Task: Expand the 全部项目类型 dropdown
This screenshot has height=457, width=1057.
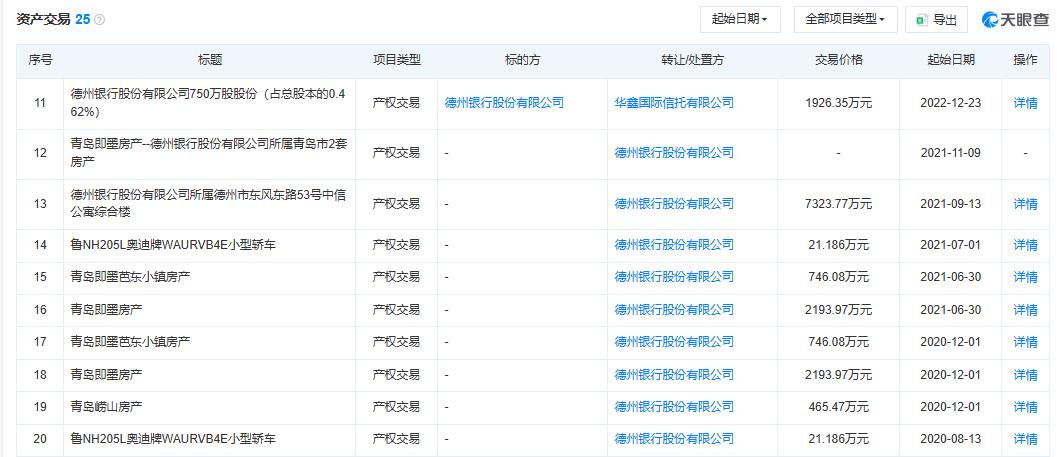Action: pos(845,20)
